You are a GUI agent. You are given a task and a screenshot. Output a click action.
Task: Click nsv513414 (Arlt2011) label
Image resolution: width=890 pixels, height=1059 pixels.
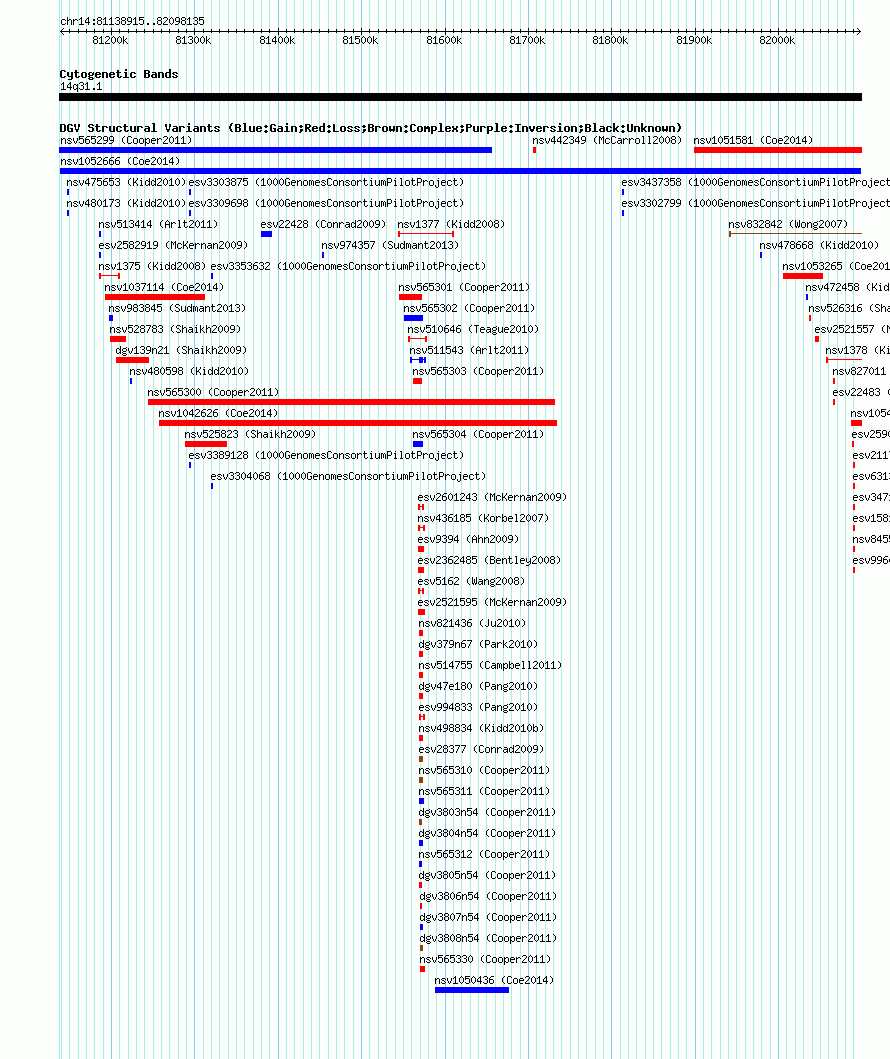pyautogui.click(x=159, y=224)
